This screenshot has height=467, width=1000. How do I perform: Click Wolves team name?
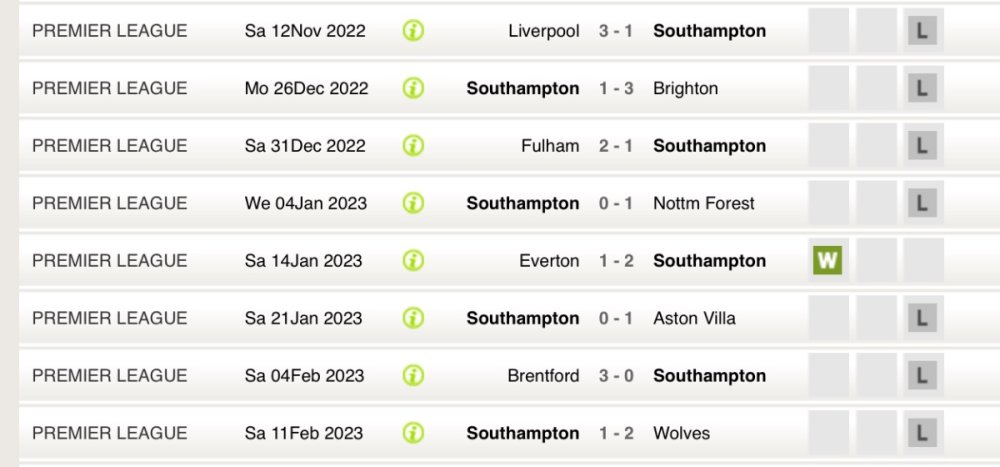[681, 433]
